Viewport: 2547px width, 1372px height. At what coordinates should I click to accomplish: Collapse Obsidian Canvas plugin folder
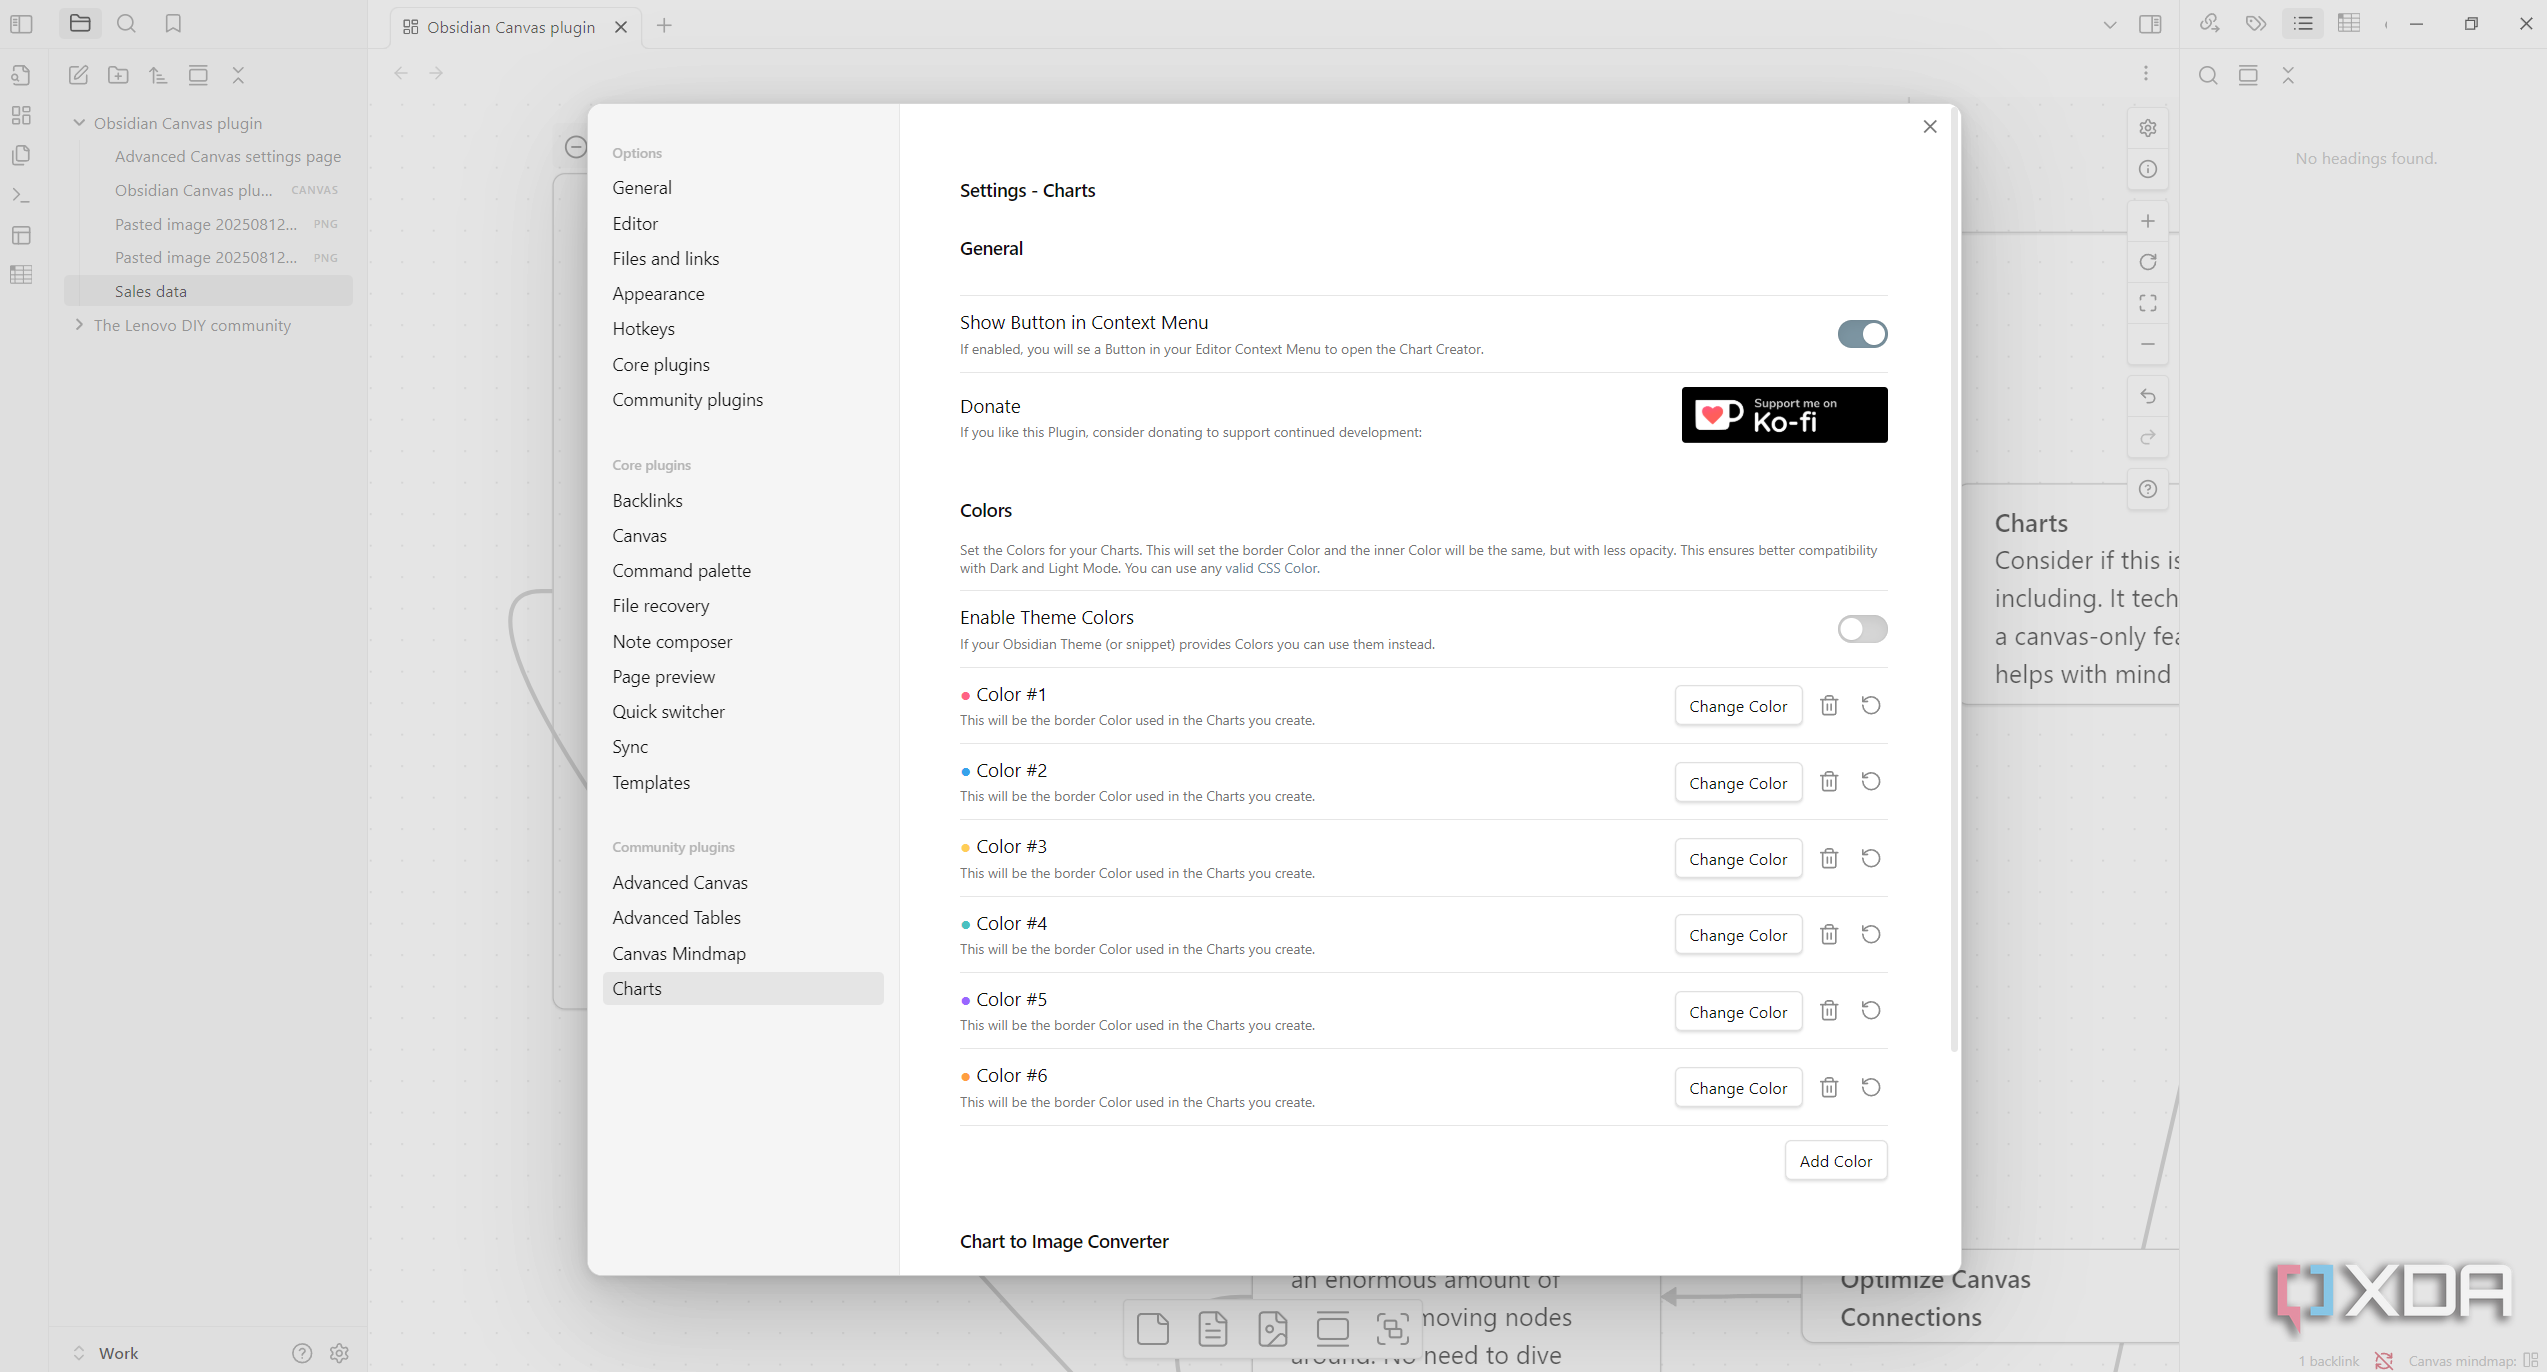[79, 123]
